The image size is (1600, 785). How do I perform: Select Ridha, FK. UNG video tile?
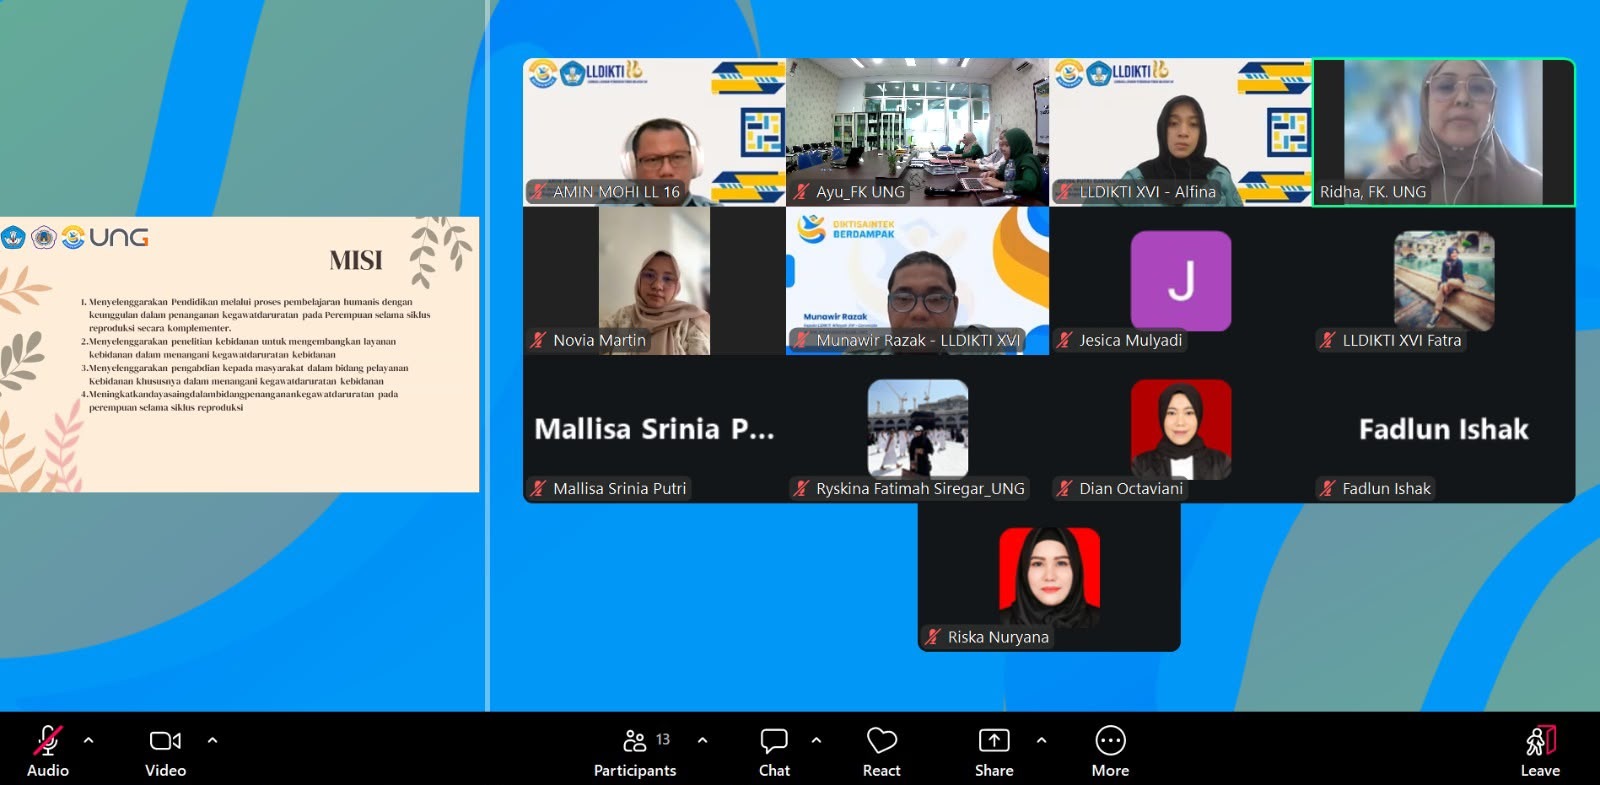tap(1443, 132)
